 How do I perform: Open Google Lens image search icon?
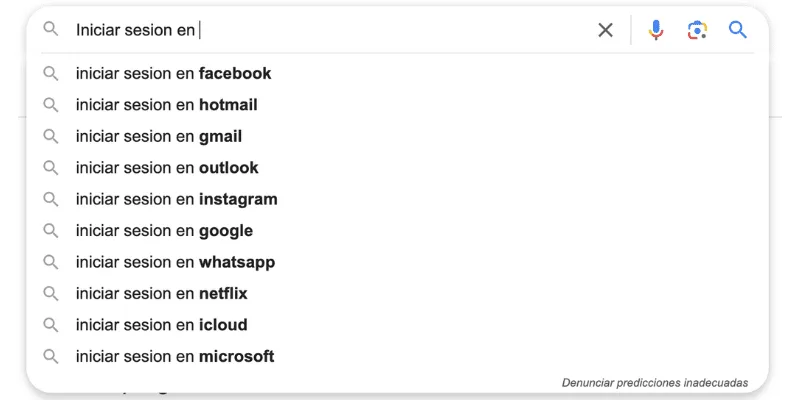click(697, 30)
